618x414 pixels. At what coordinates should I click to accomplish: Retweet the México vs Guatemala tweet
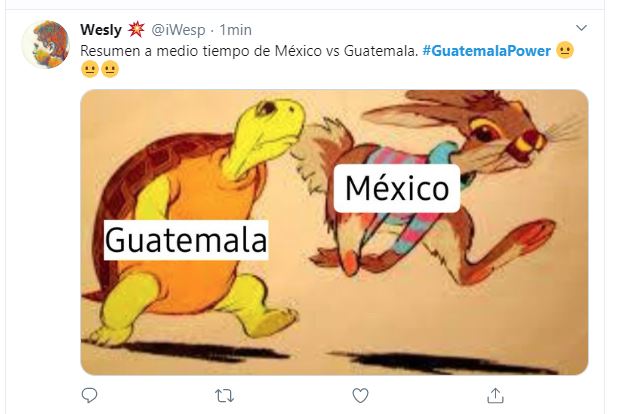click(x=225, y=395)
